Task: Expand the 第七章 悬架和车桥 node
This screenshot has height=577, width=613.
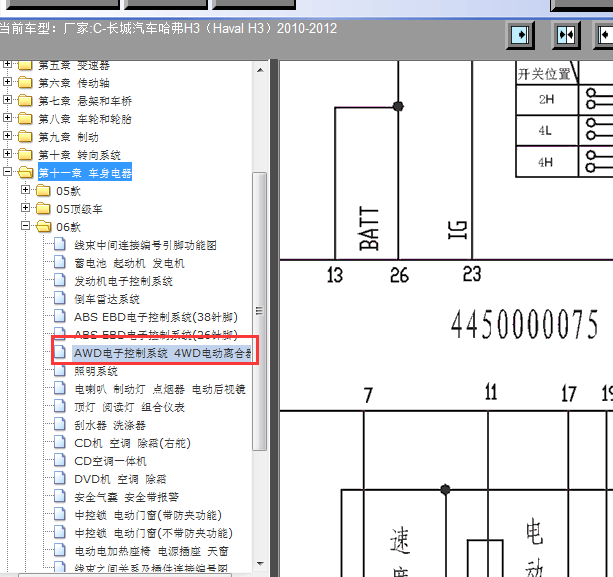Action: click(x=7, y=99)
